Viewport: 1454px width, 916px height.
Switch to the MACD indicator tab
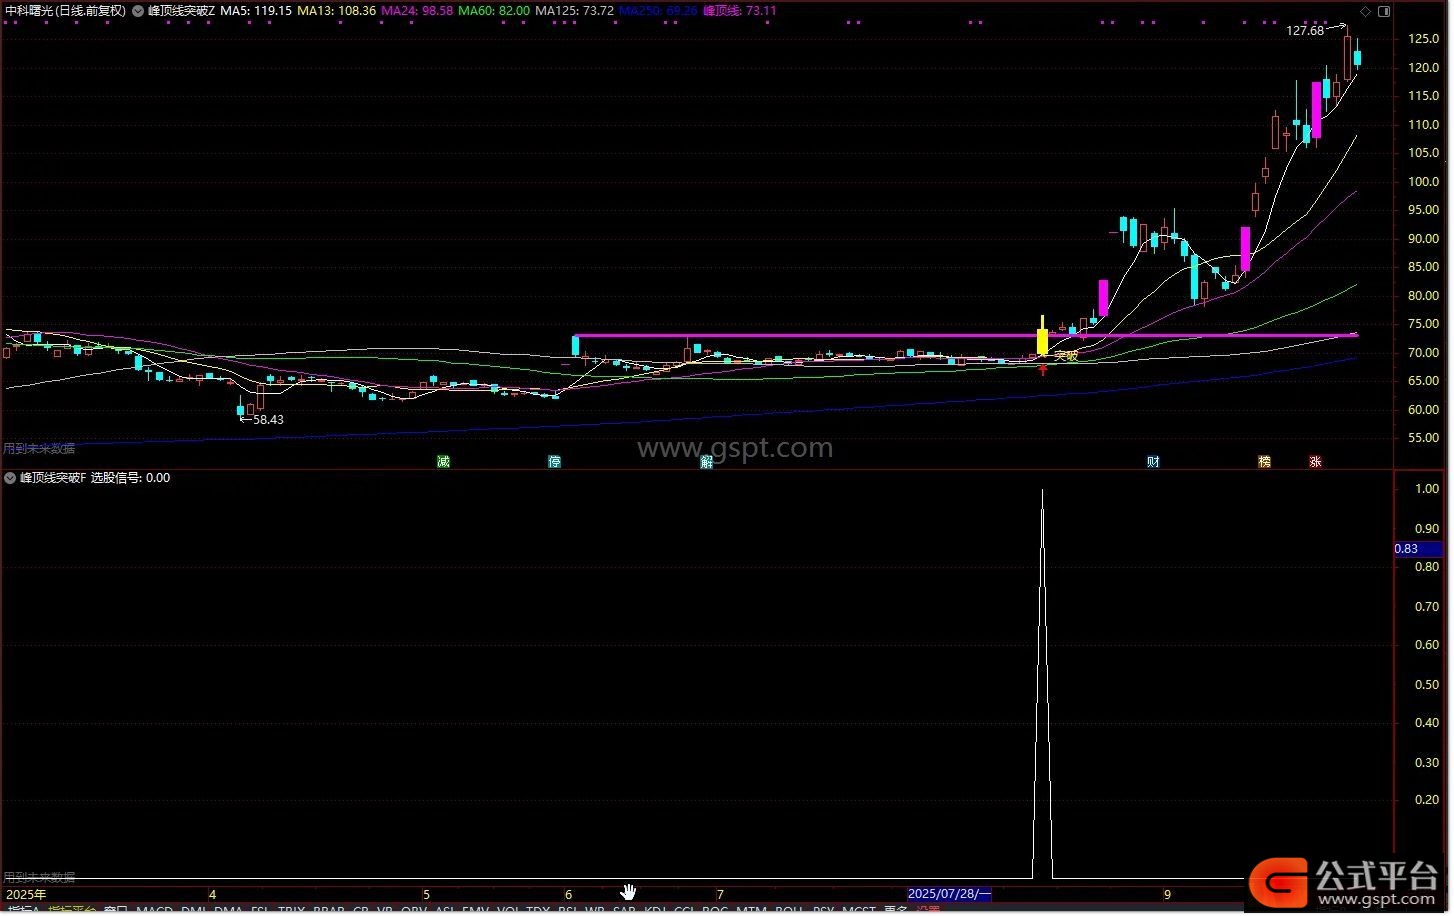[155, 910]
